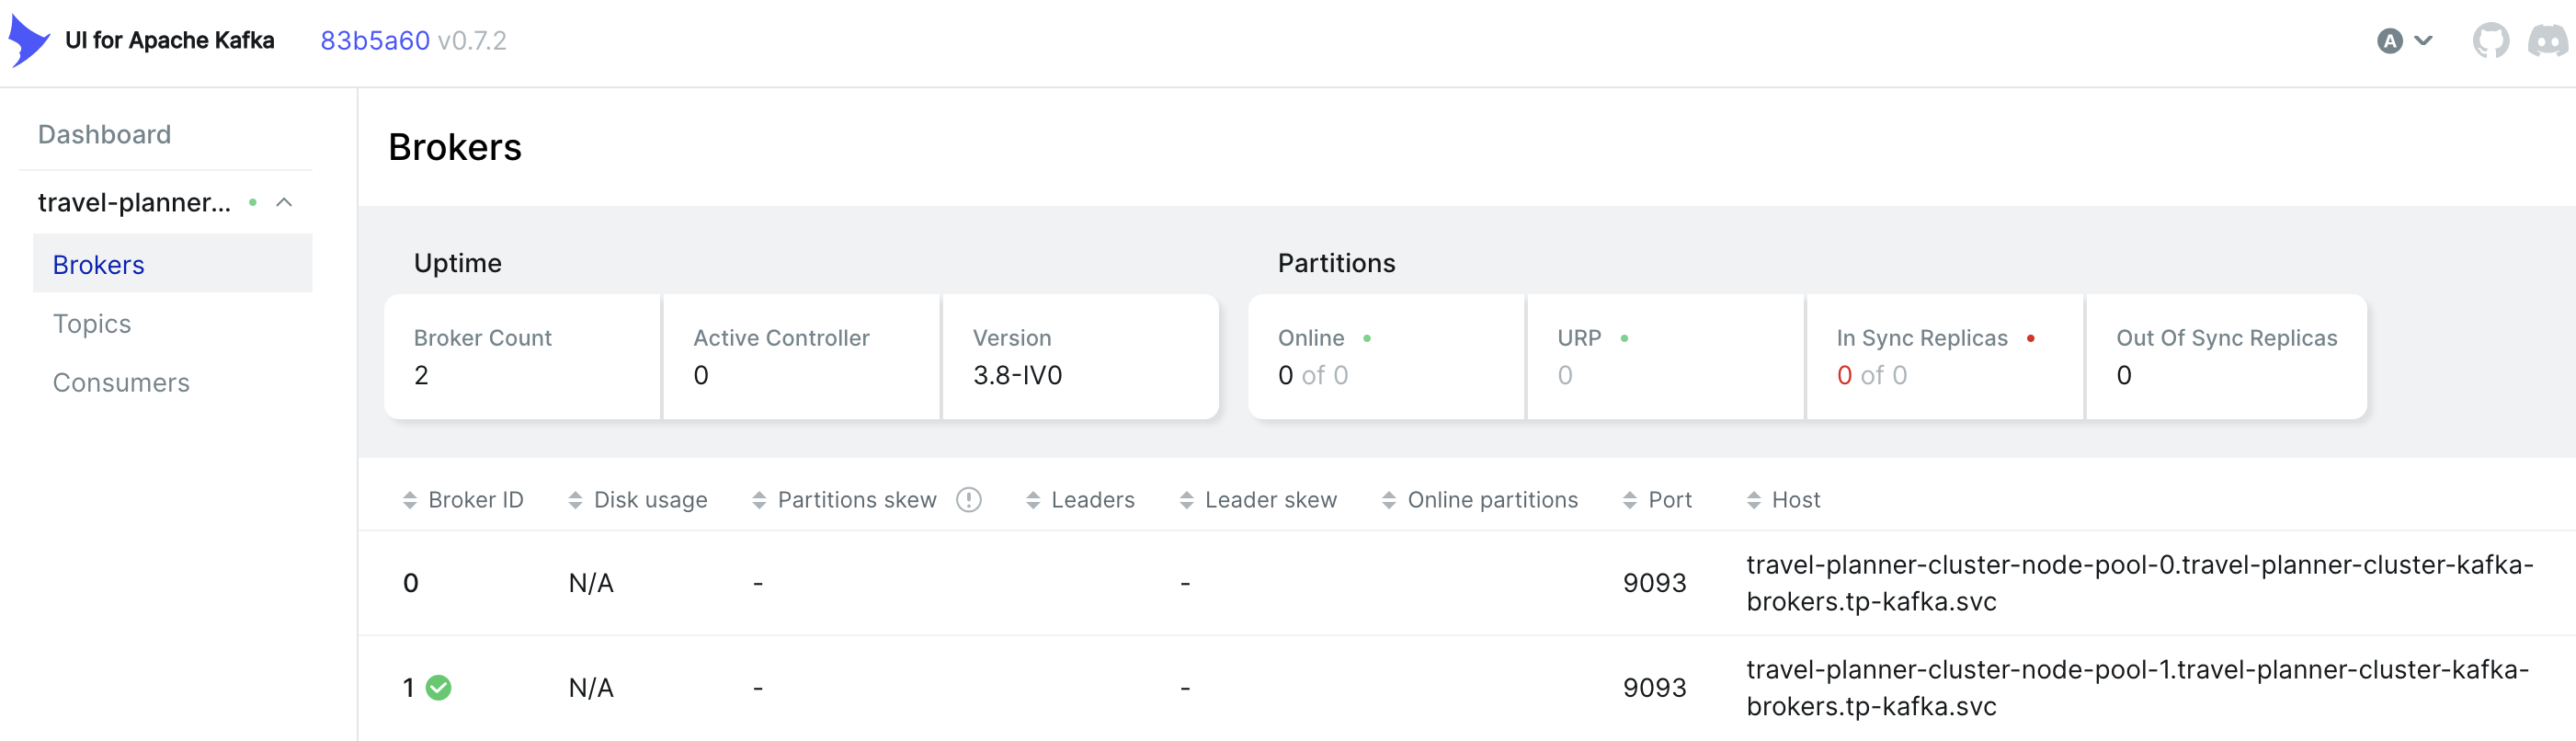Image resolution: width=2576 pixels, height=741 pixels.
Task: Sort table by Broker ID
Action: click(463, 499)
